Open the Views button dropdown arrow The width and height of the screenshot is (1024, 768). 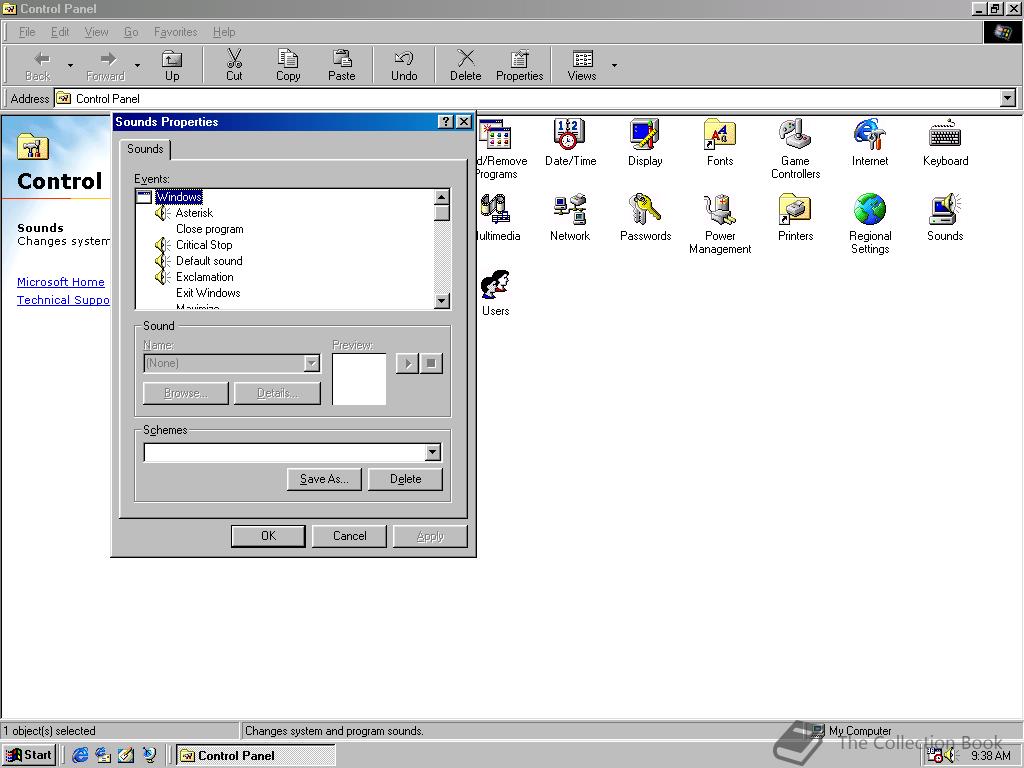[614, 66]
